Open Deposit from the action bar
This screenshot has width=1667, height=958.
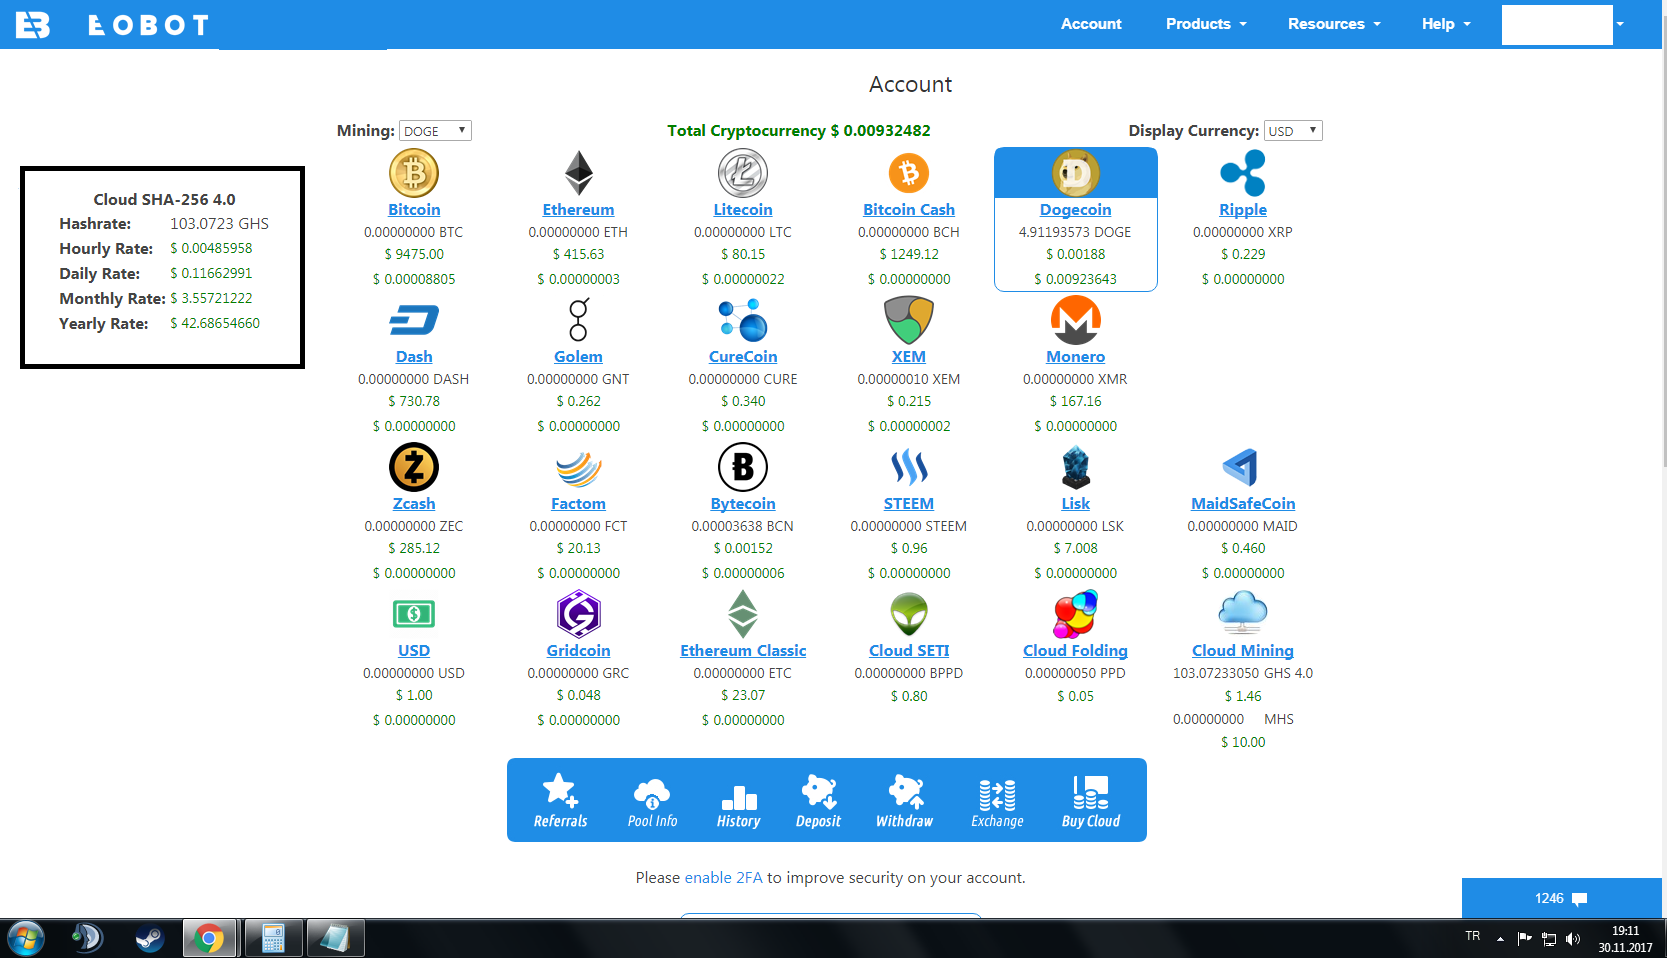[x=819, y=800]
